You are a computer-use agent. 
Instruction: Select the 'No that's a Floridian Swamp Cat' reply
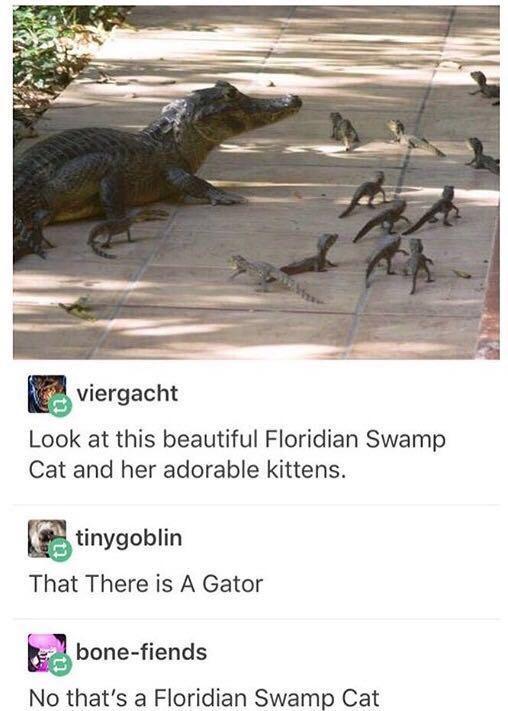coord(204,698)
